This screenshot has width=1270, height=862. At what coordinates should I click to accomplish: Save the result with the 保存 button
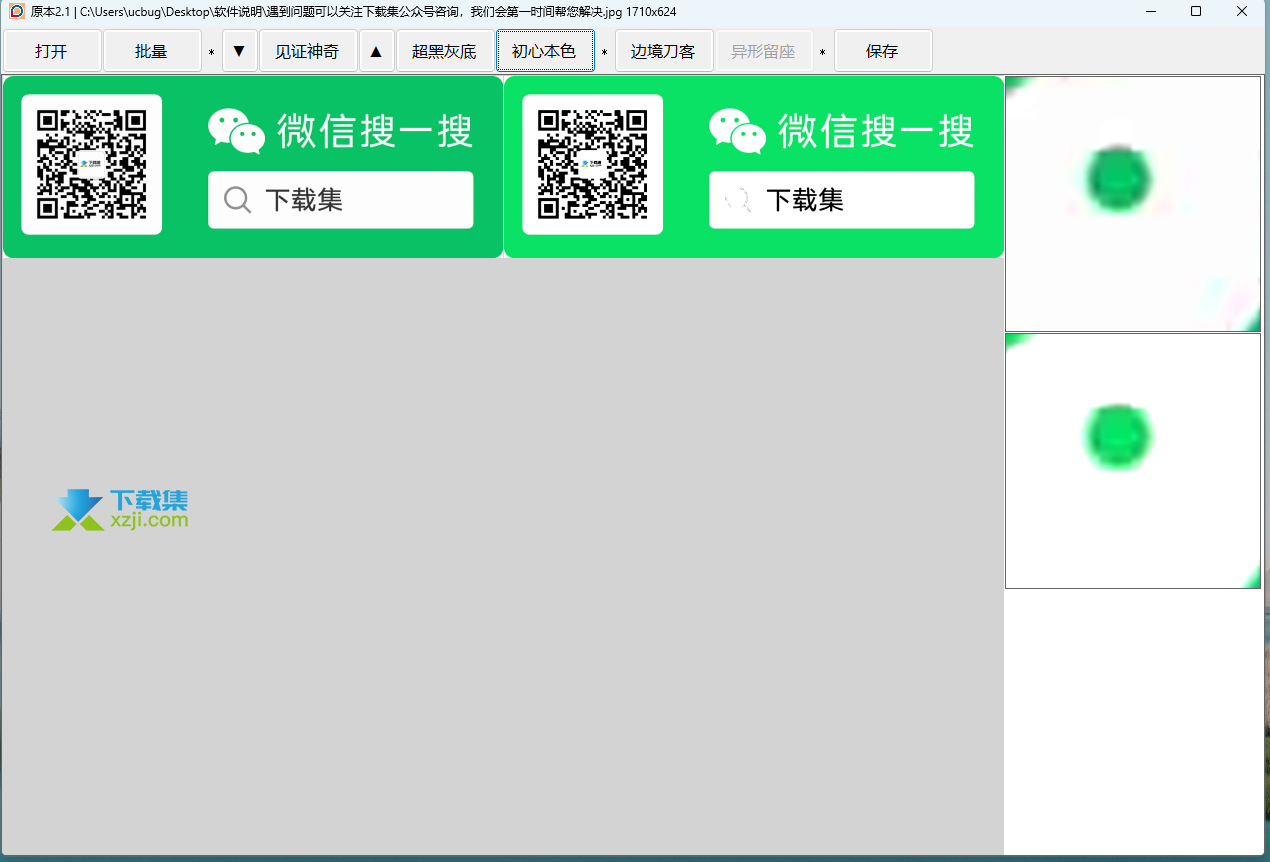(x=883, y=51)
